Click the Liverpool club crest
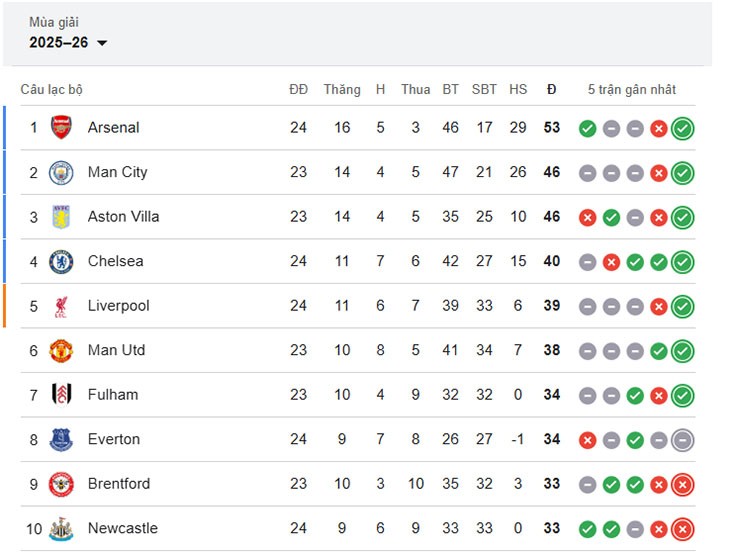740x554 pixels. click(x=61, y=306)
